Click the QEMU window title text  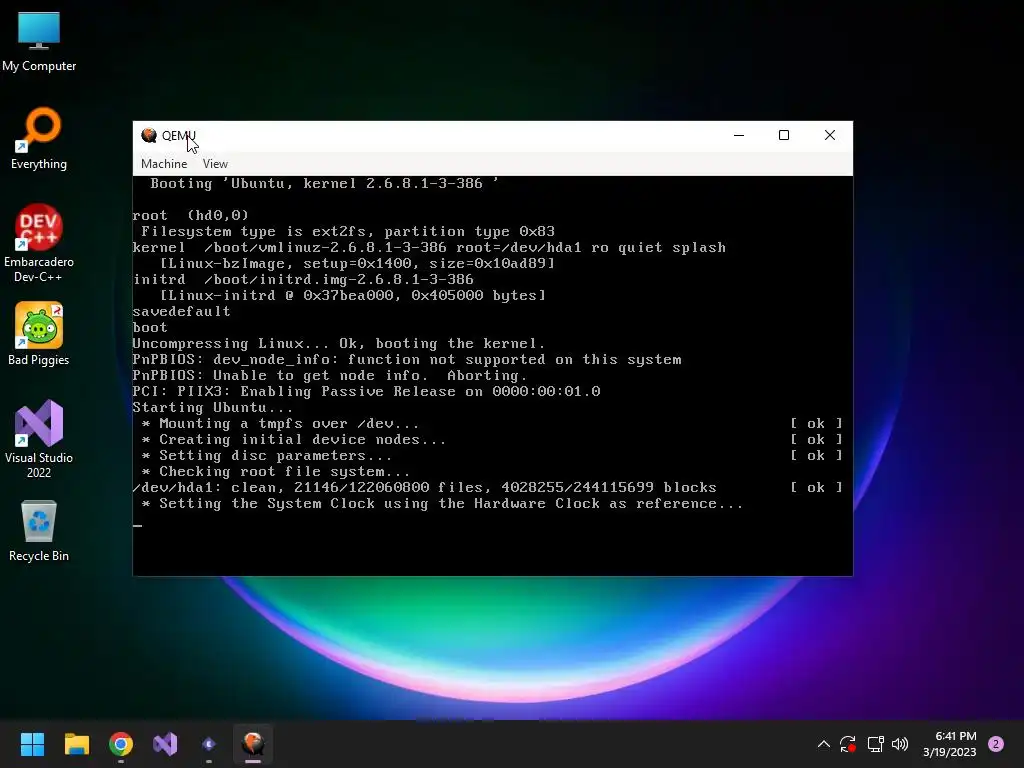pyautogui.click(x=178, y=135)
